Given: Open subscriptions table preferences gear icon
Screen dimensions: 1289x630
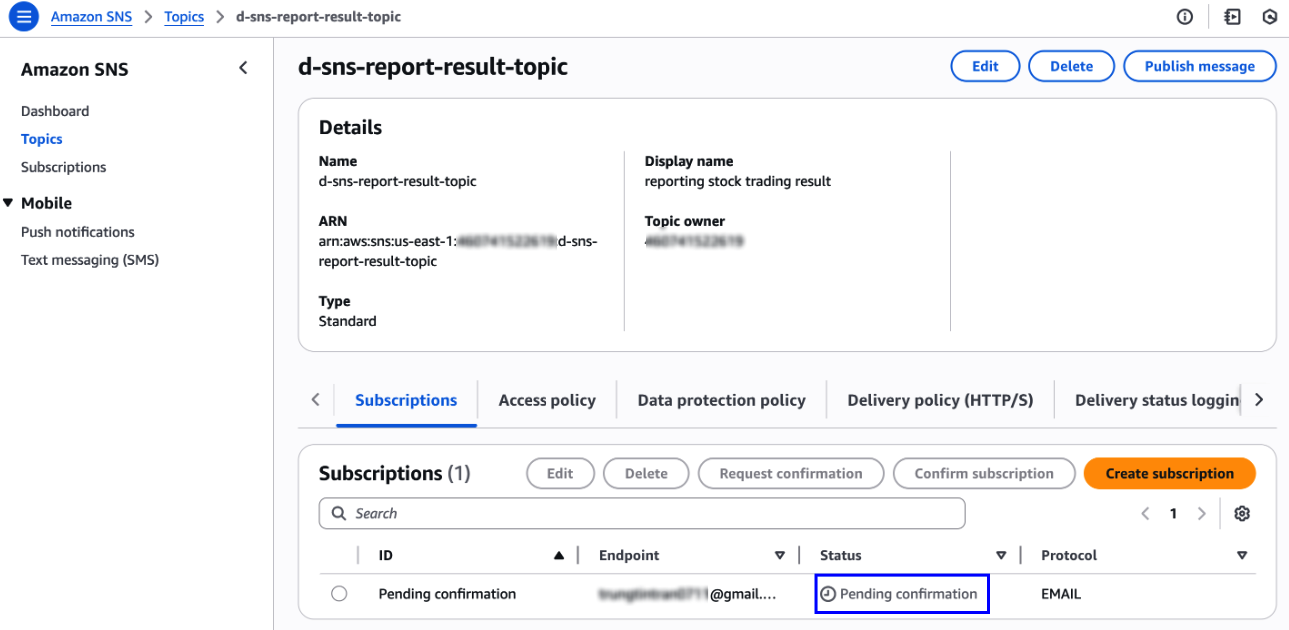Looking at the screenshot, I should pos(1242,513).
